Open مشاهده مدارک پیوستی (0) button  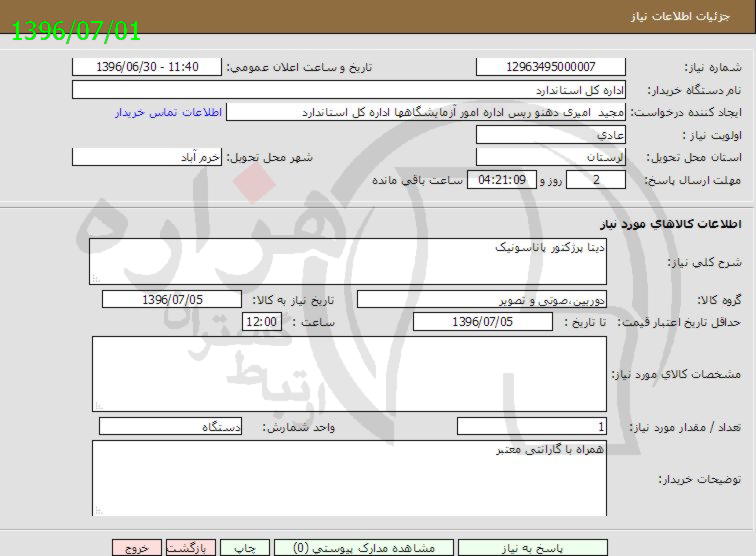364,548
